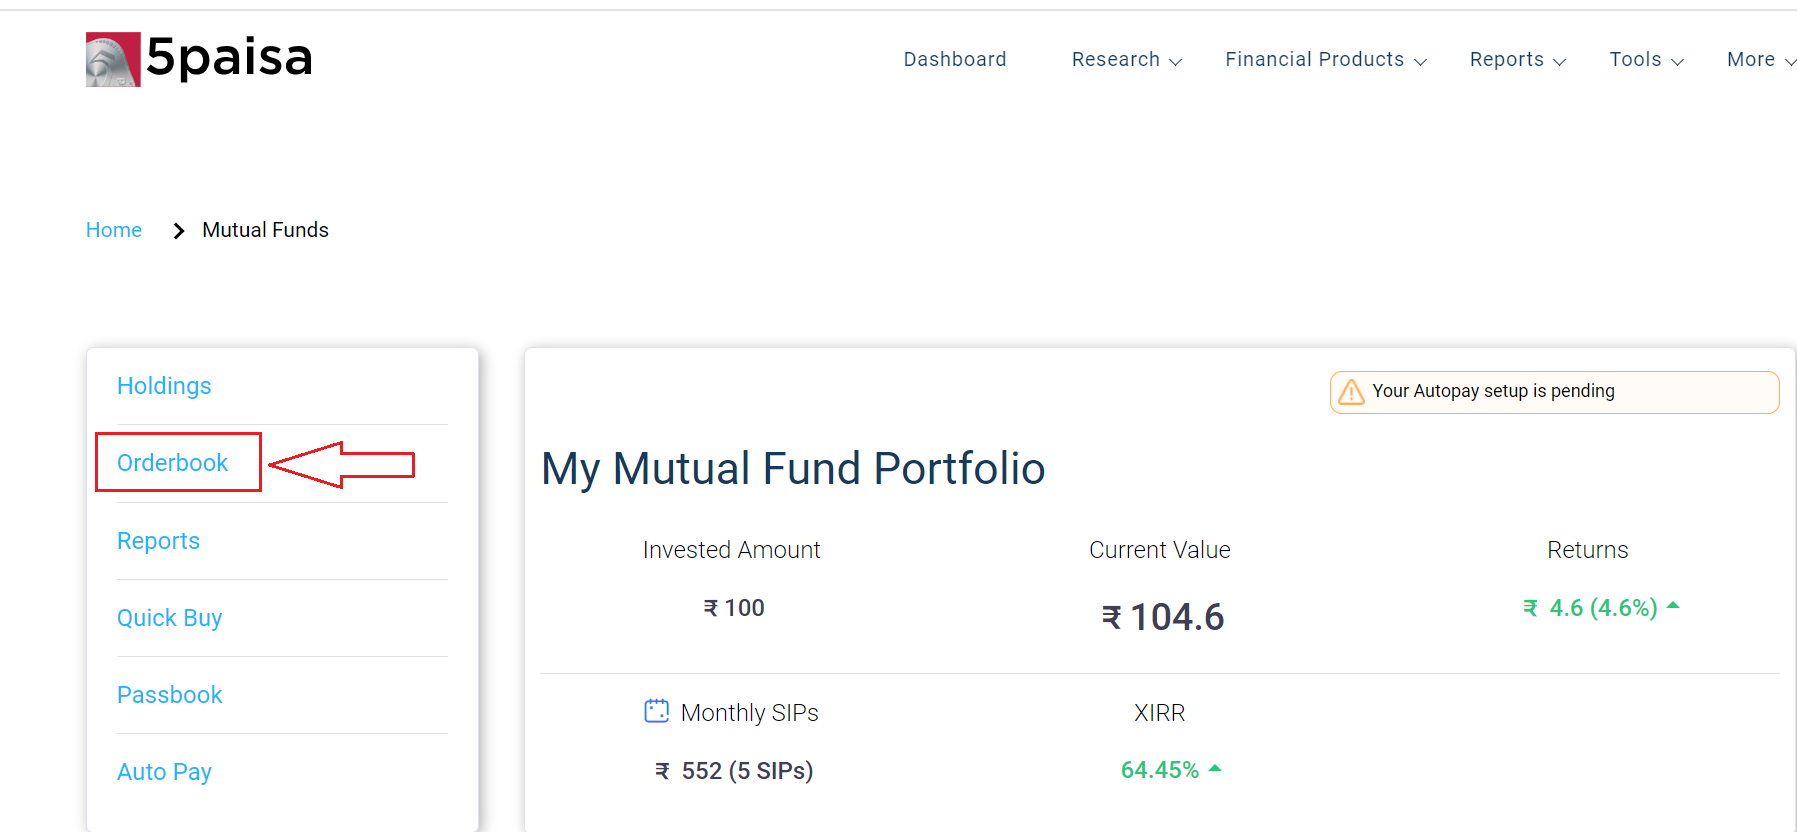Click the breadcrumb chevron arrow icon
This screenshot has height=832, width=1797.
coord(178,231)
